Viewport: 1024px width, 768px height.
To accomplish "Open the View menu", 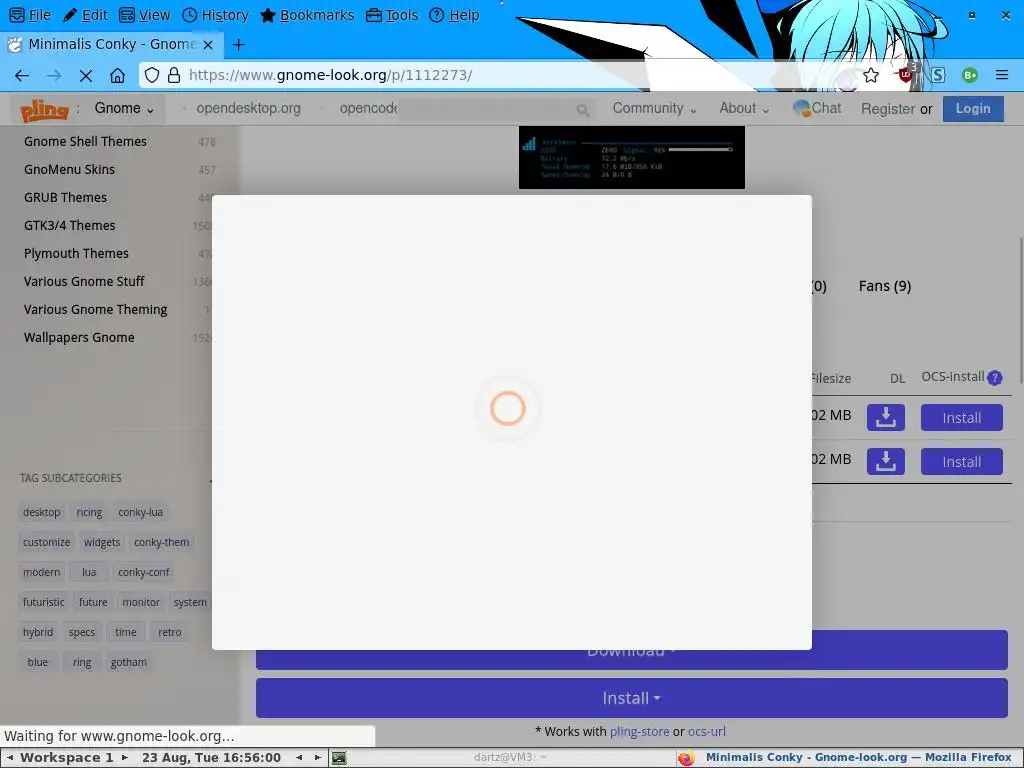I will (x=145, y=15).
